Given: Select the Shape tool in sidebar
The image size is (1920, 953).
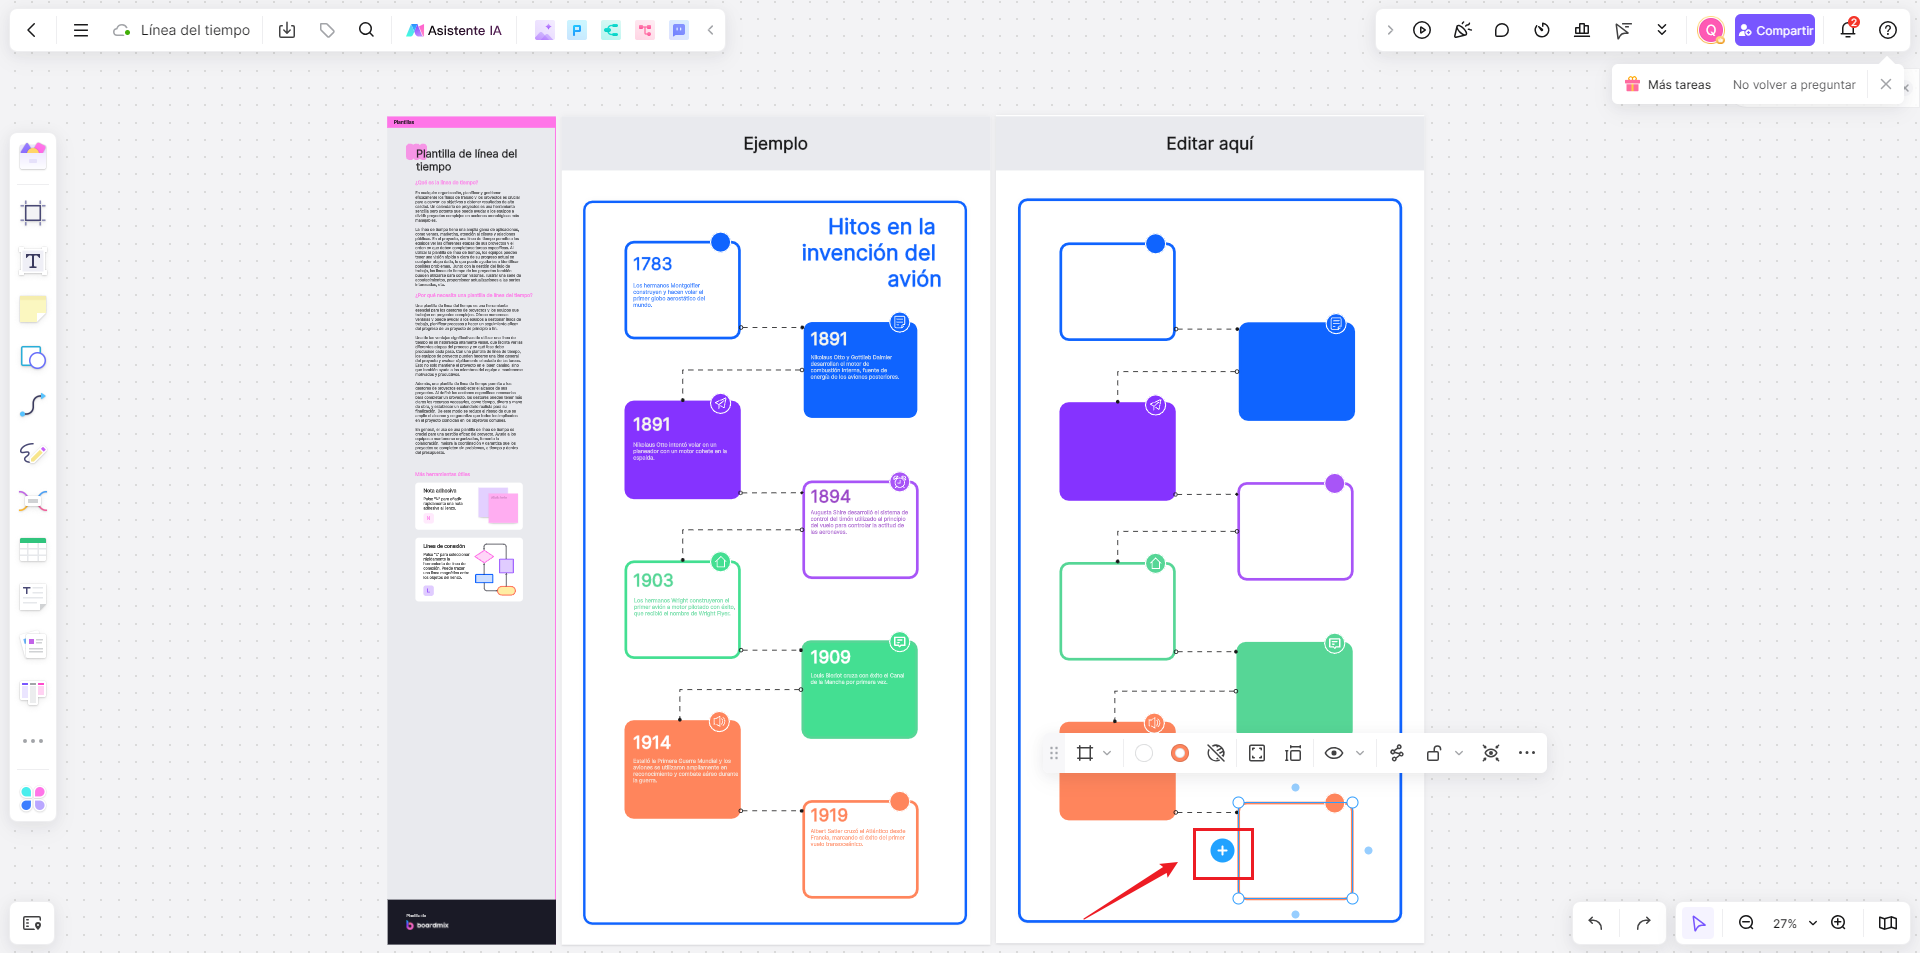Looking at the screenshot, I should point(33,358).
